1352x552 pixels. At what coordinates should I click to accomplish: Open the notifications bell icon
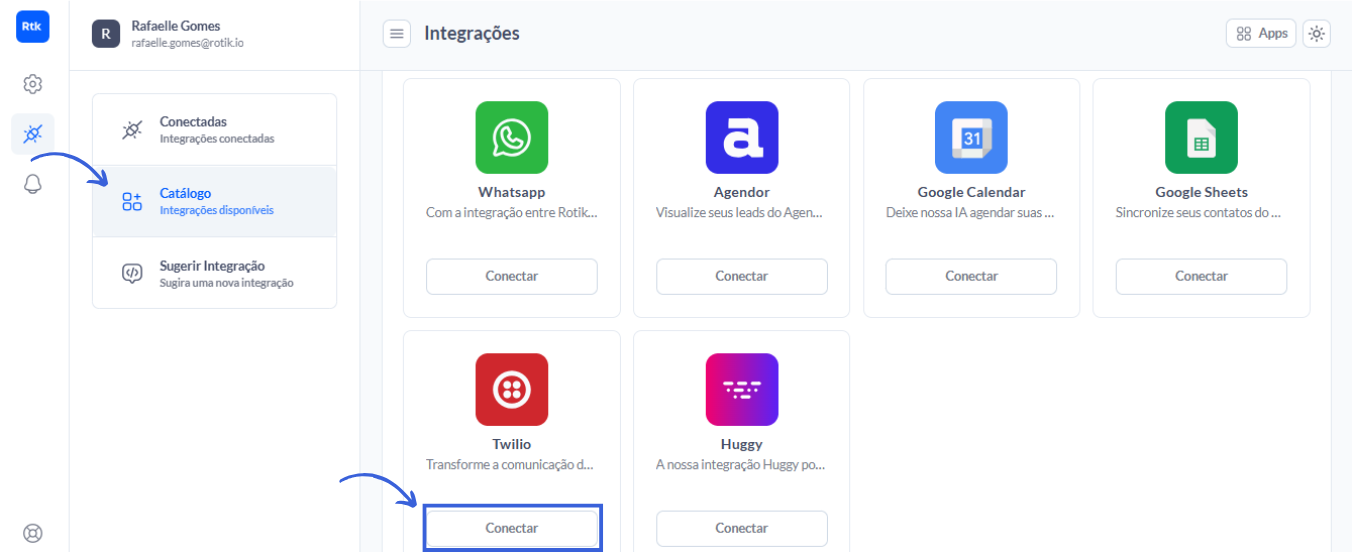[x=32, y=185]
